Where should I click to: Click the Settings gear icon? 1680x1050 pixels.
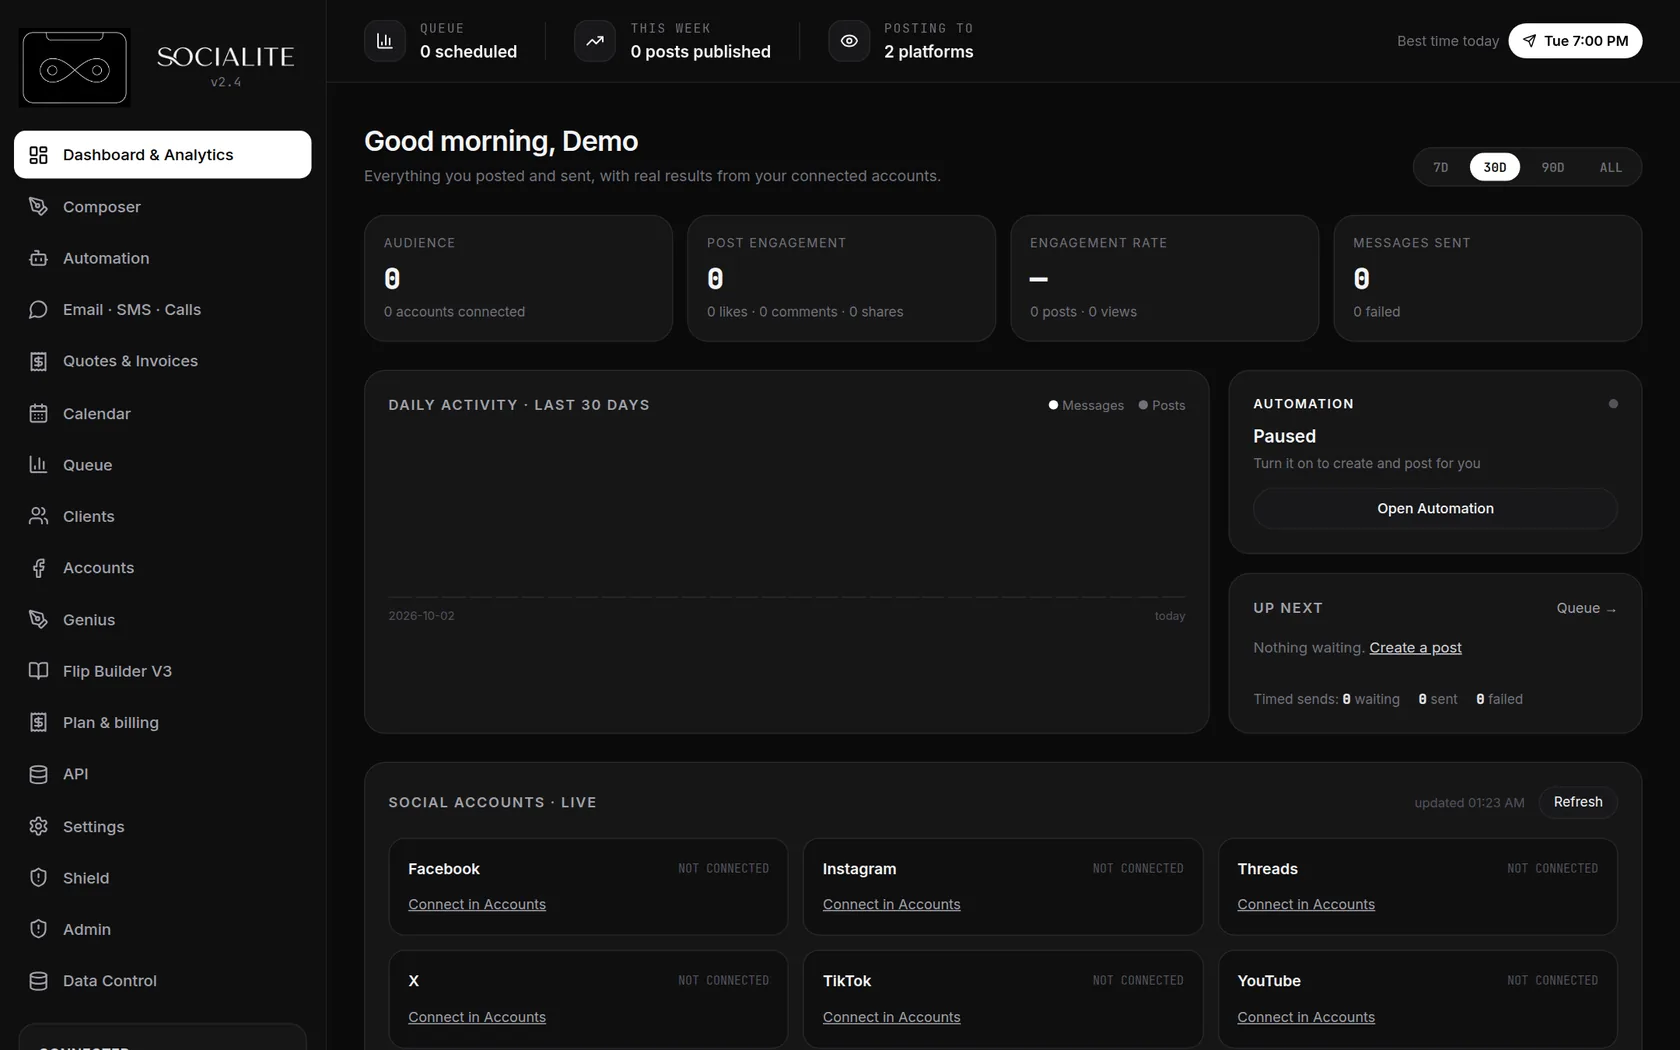[38, 827]
